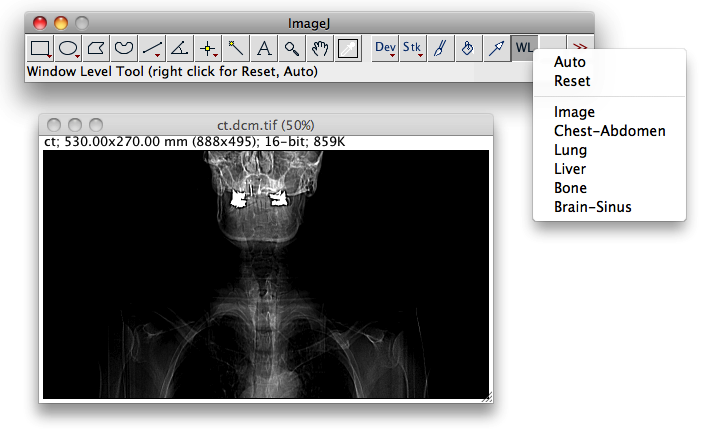Select the Magnifying glass tool
The width and height of the screenshot is (710, 434).
[292, 48]
